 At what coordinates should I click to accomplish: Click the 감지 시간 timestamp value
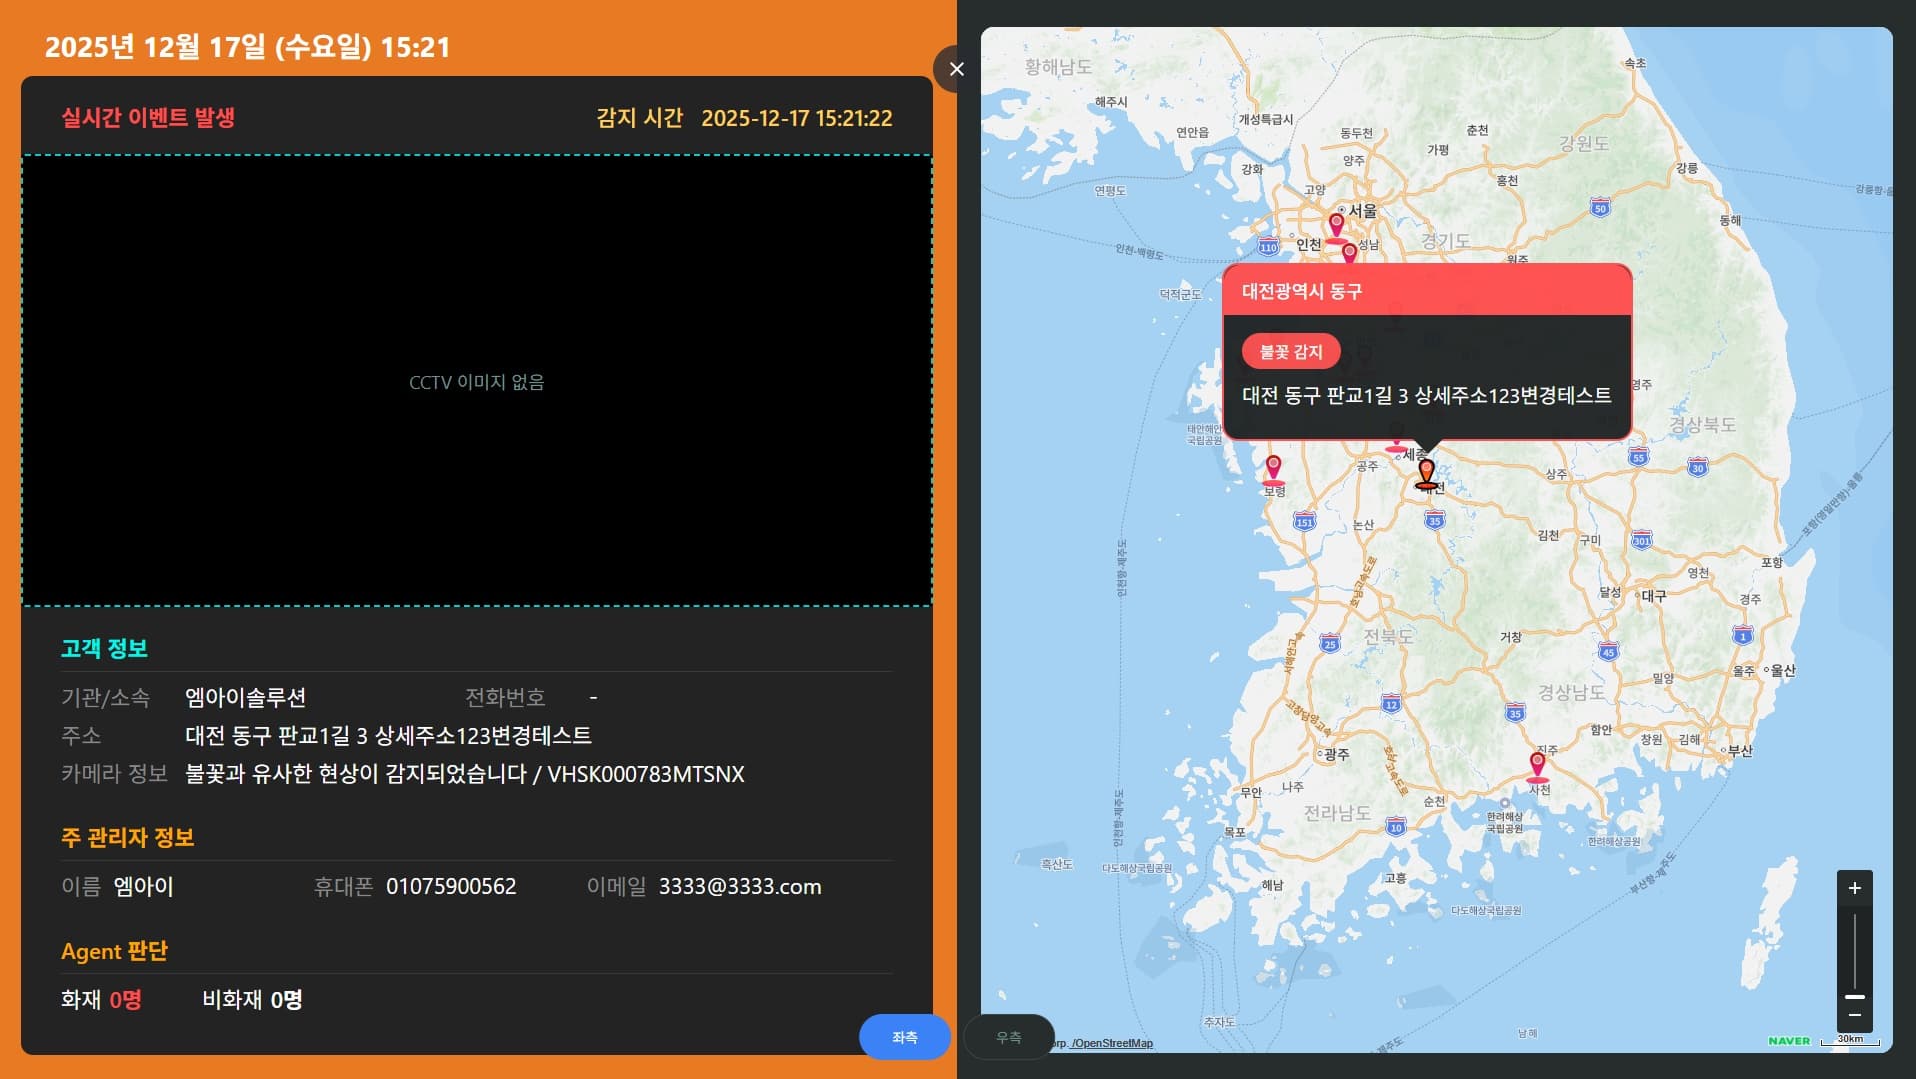pos(797,118)
